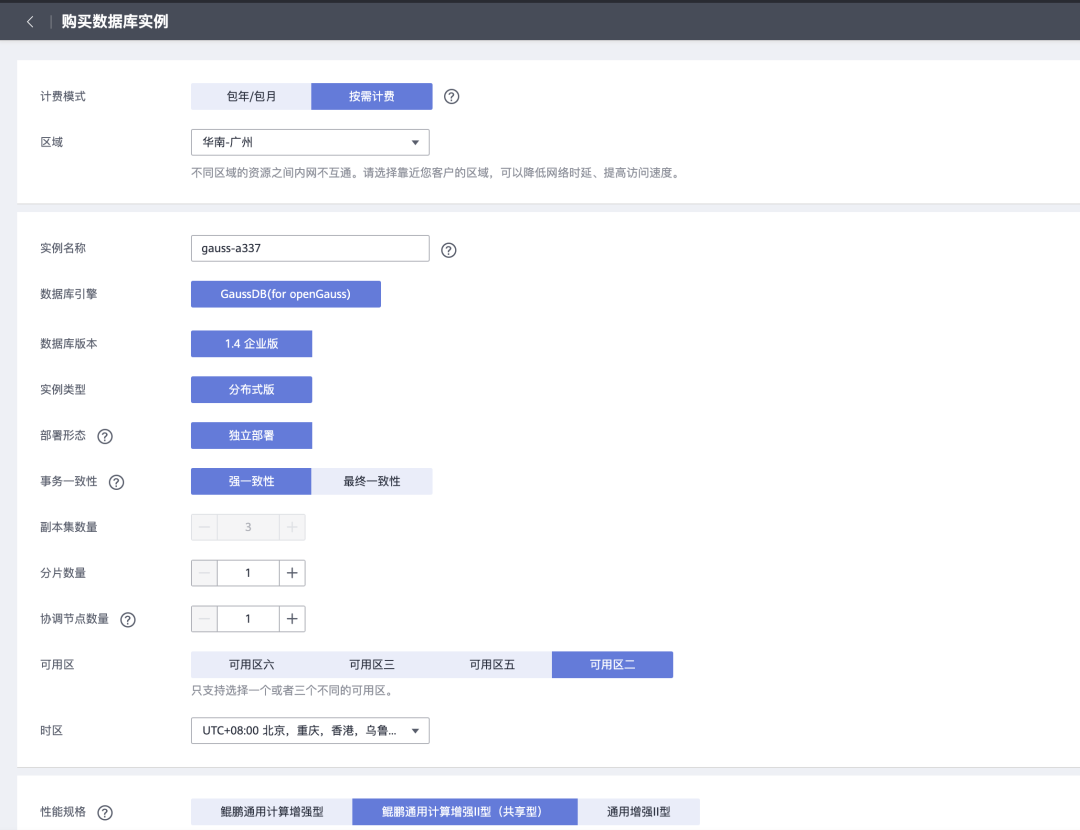This screenshot has height=830, width=1080.
Task: Switch to 鲲鹏通用计算增强型 spec tab
Action: coord(272,812)
